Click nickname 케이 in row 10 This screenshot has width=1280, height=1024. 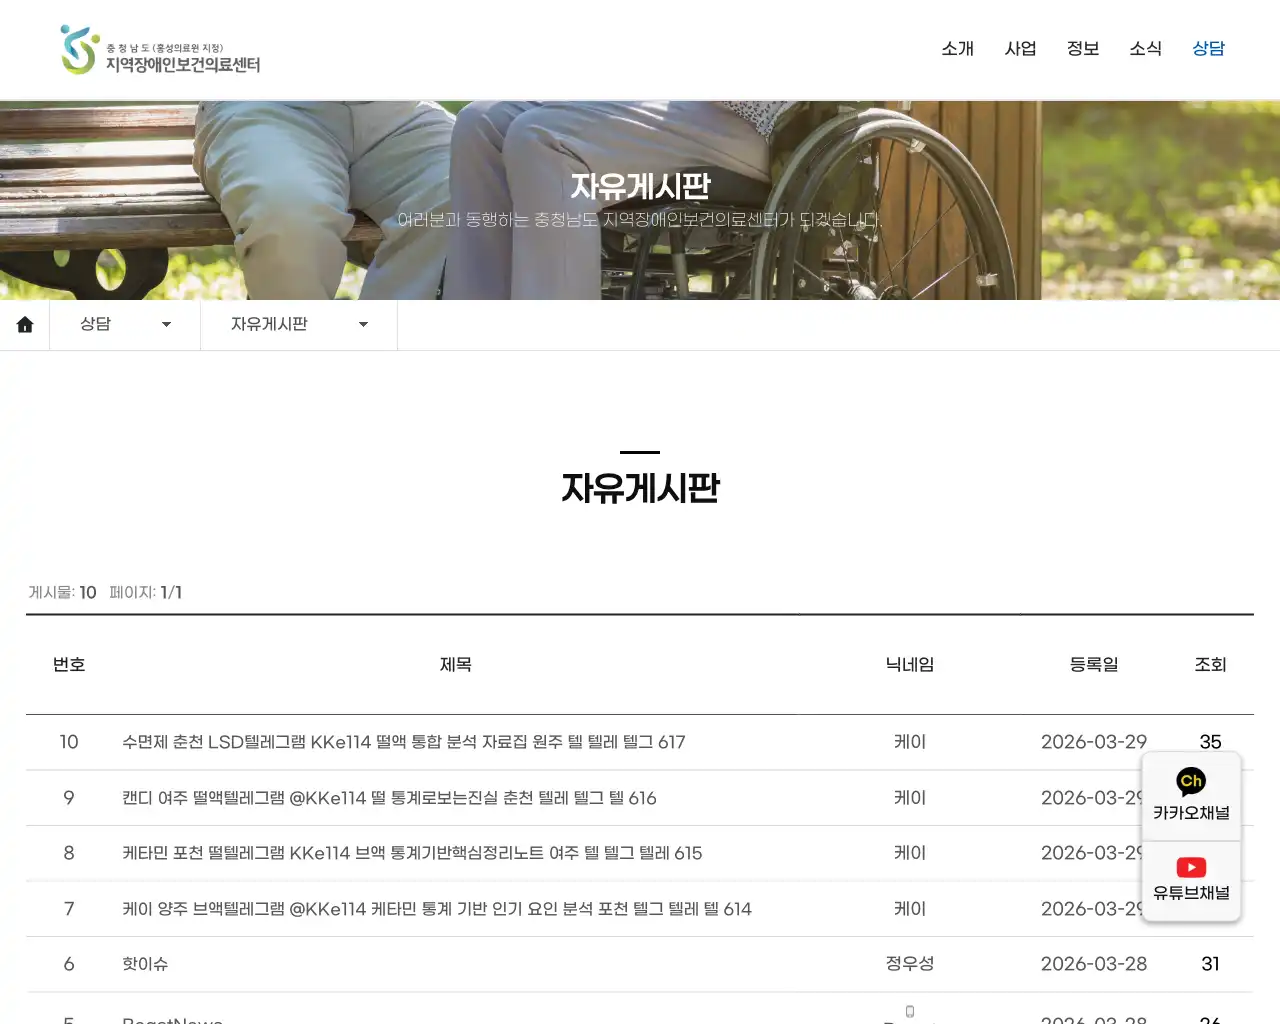(910, 742)
